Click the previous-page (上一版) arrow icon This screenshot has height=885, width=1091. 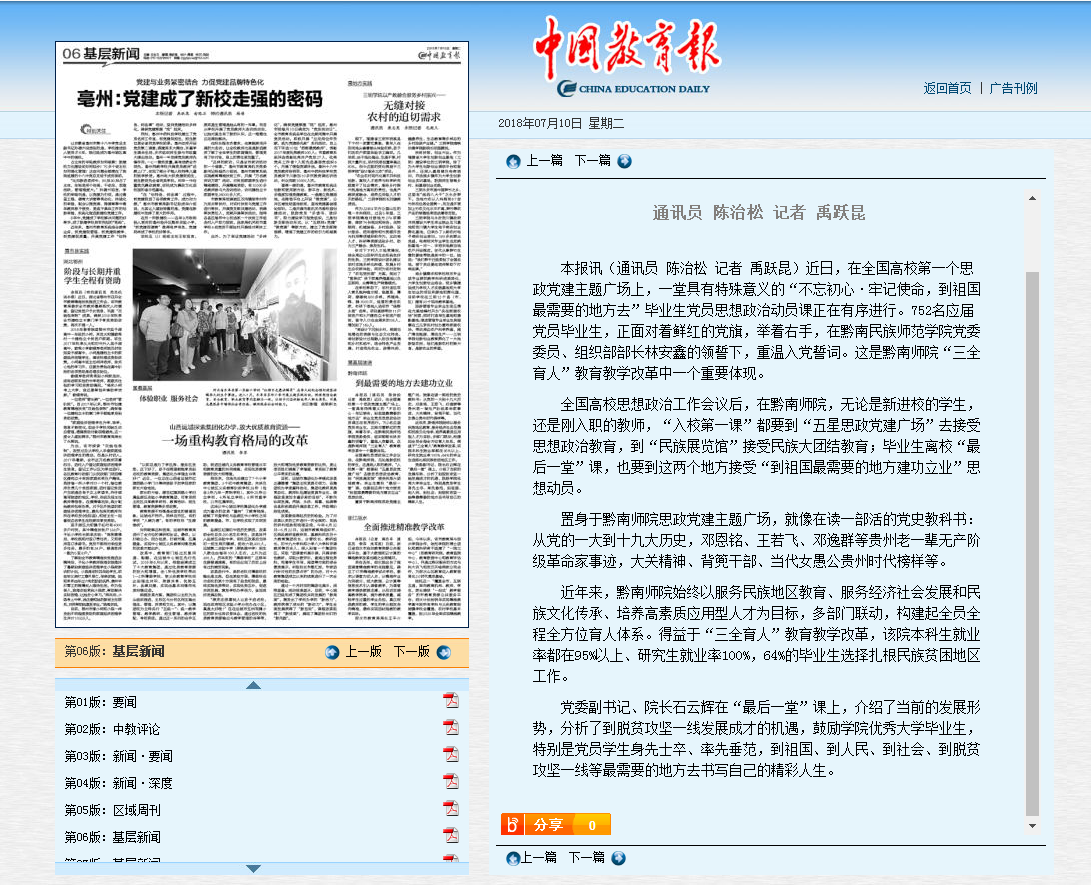[x=333, y=653]
